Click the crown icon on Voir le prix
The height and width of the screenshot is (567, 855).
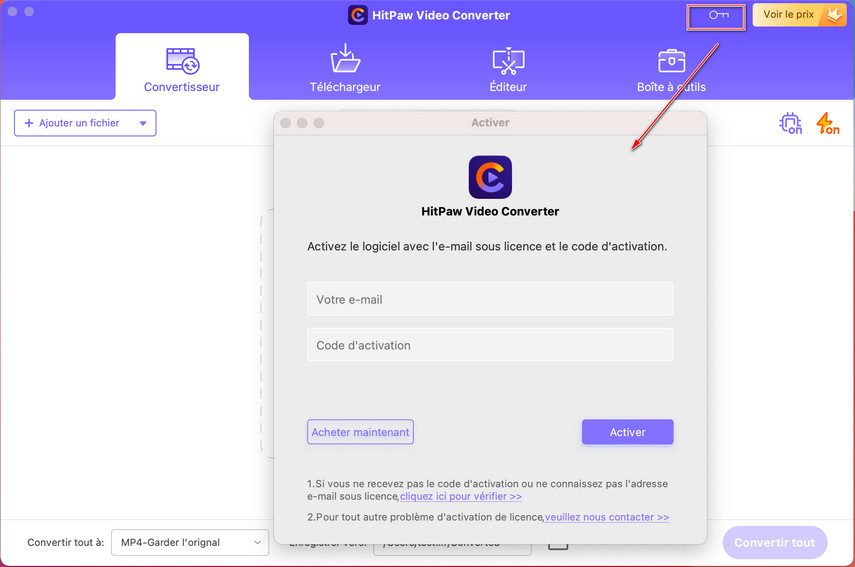pyautogui.click(x=834, y=15)
